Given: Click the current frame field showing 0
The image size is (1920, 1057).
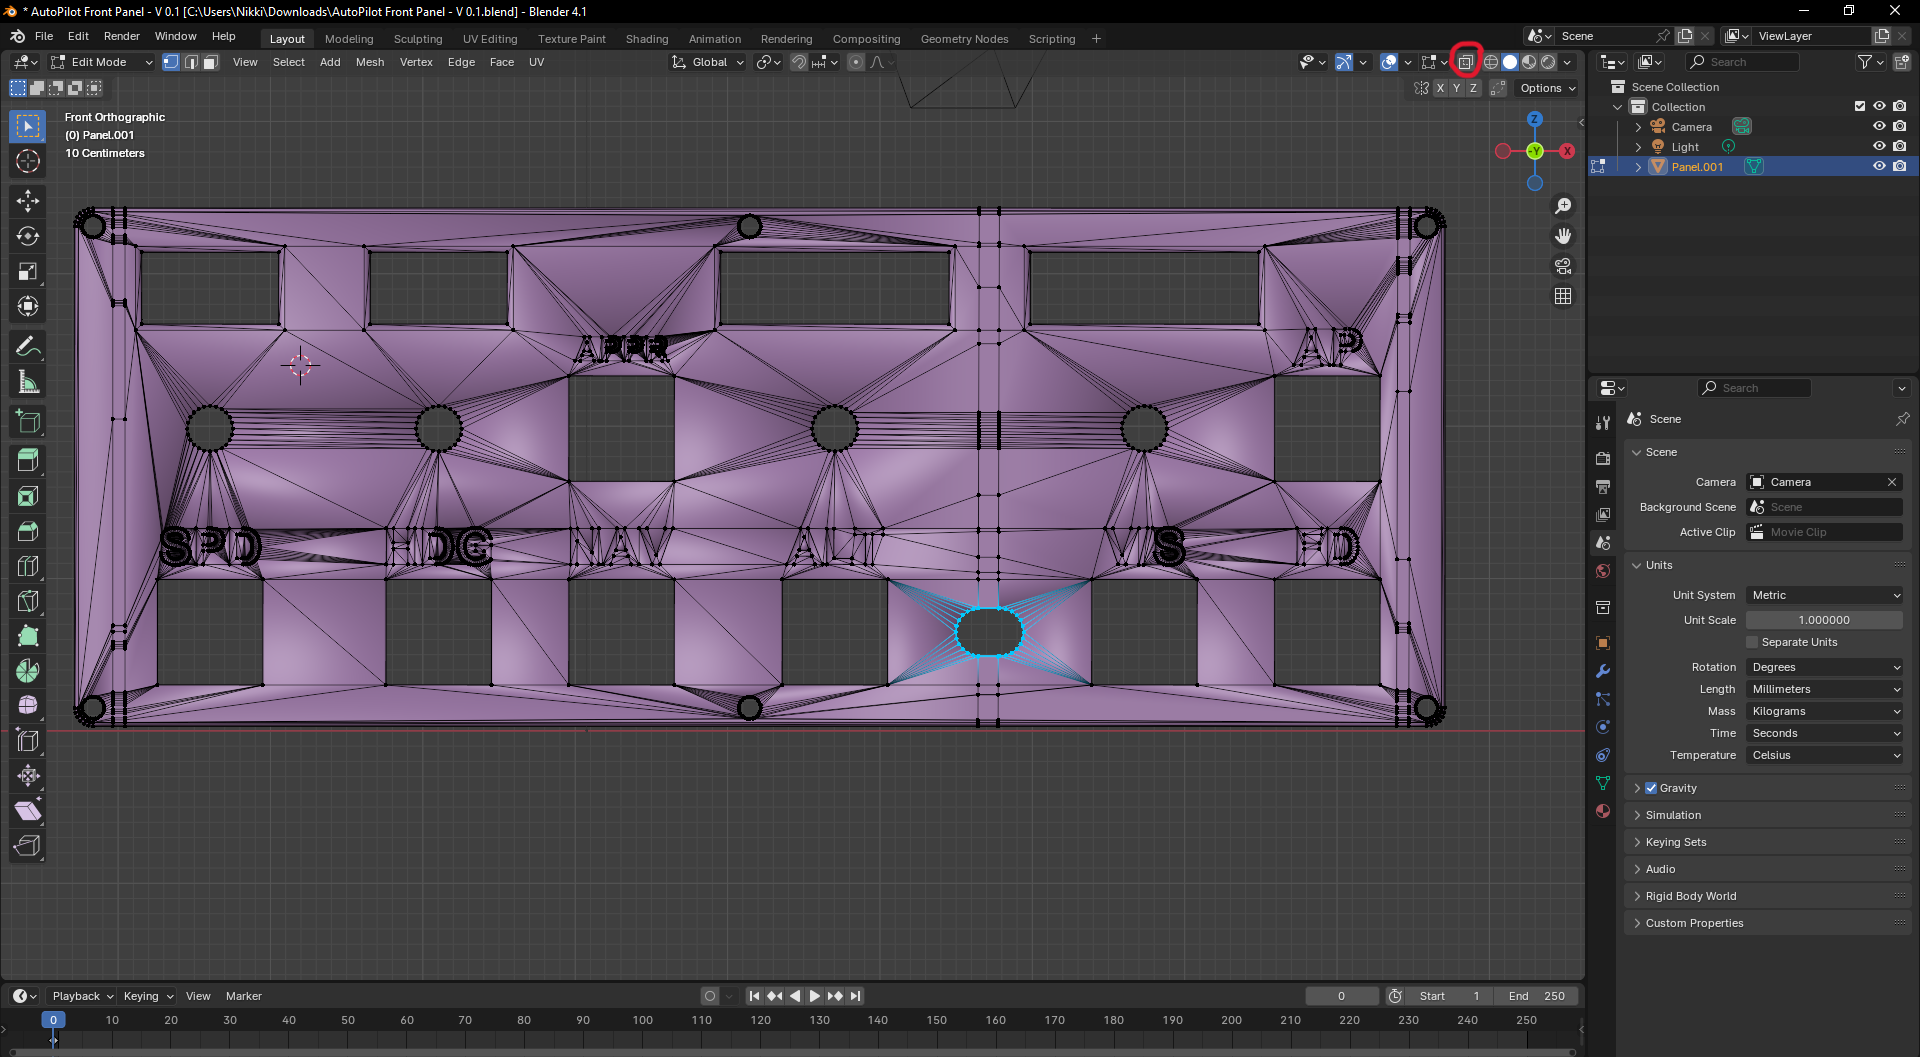Looking at the screenshot, I should point(1341,996).
